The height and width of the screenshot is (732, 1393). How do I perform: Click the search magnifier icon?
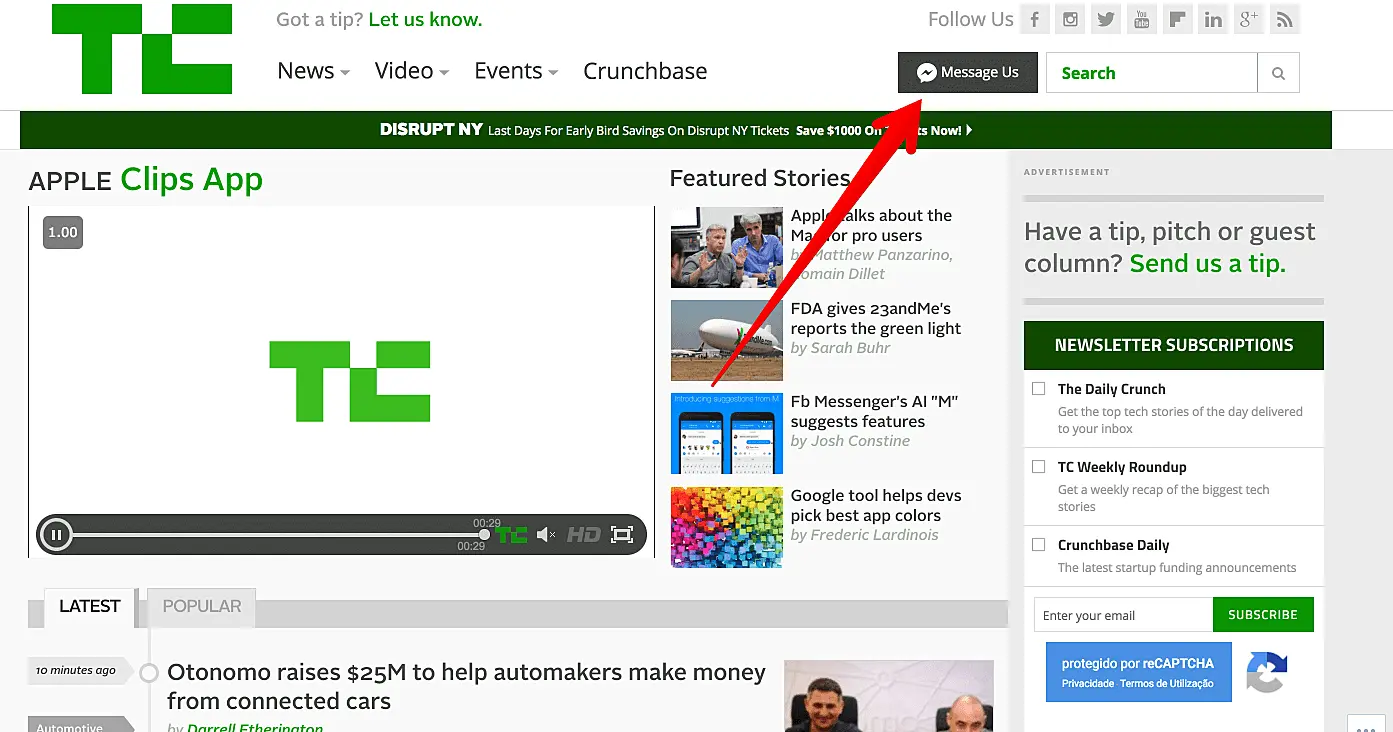(x=1279, y=72)
